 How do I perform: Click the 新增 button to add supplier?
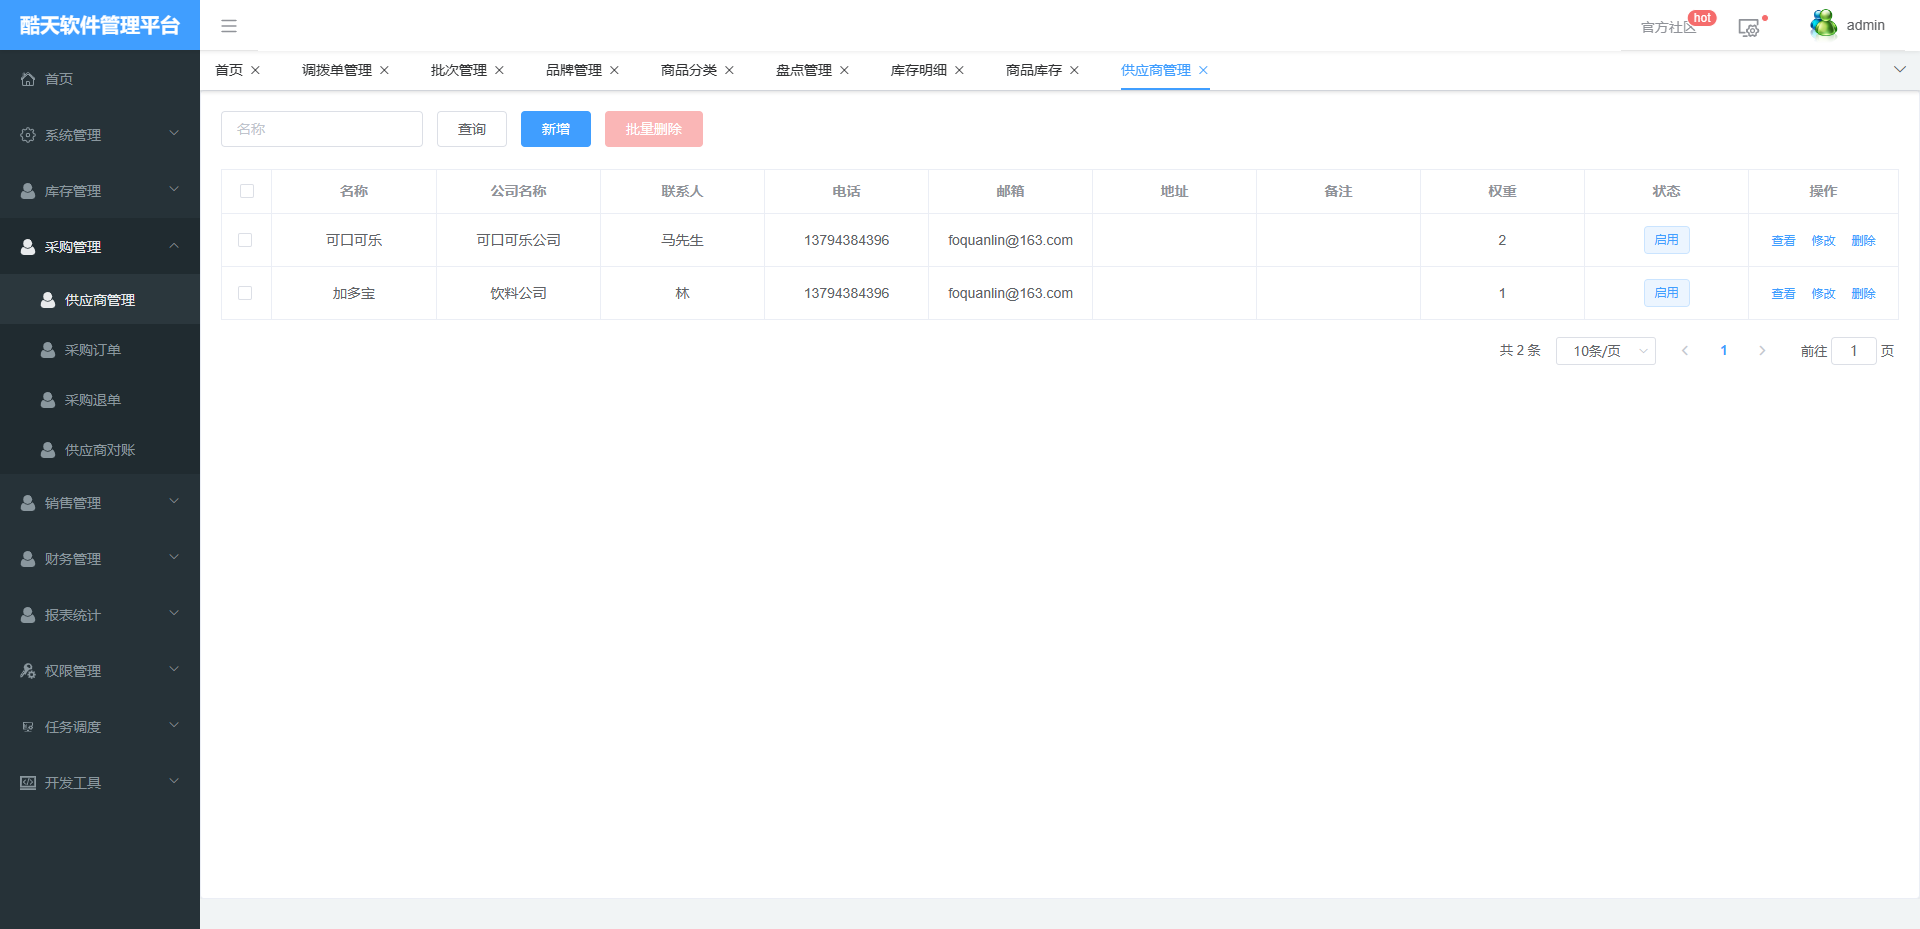coord(555,128)
